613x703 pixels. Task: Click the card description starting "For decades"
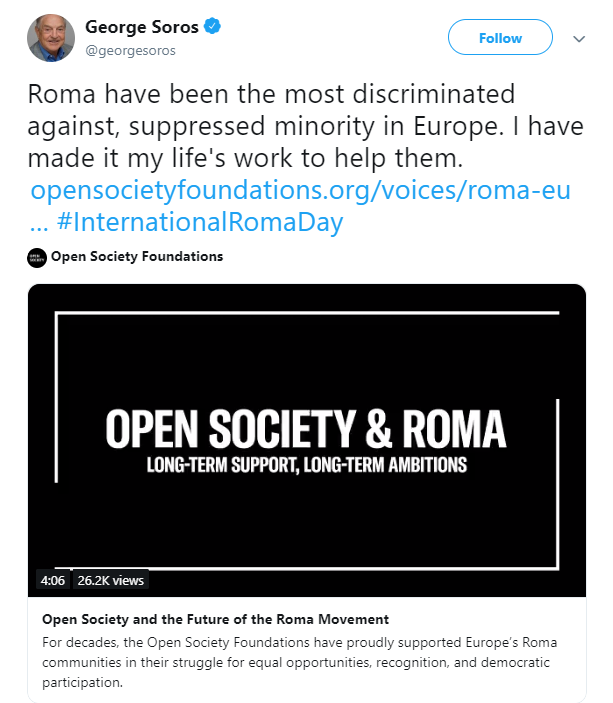(300, 662)
